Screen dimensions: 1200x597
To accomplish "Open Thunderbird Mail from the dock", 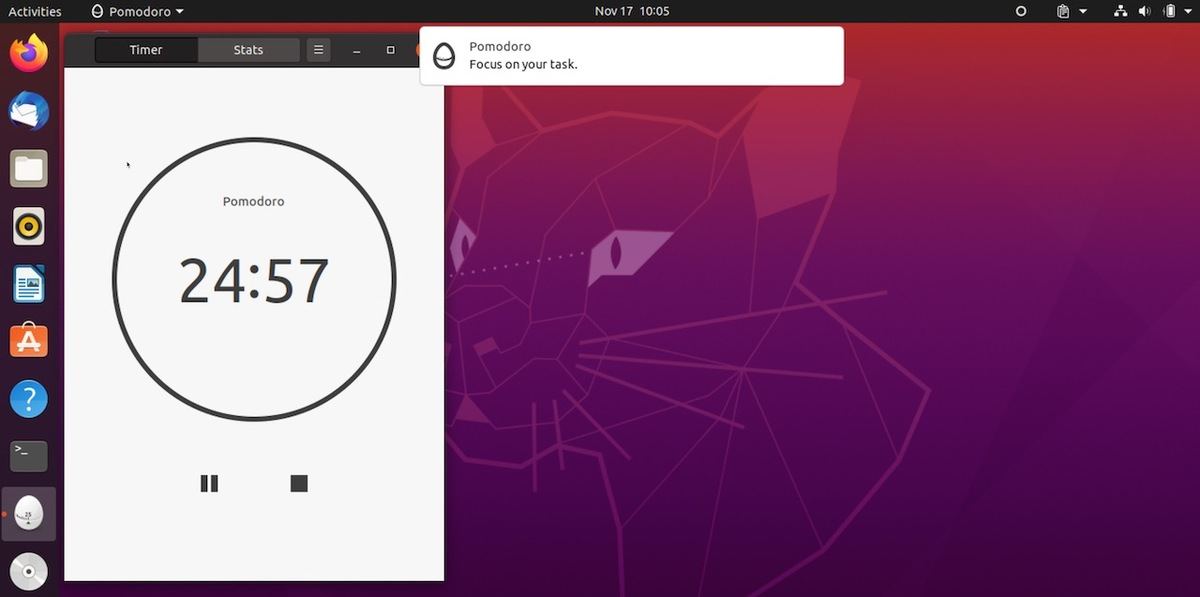I will [29, 111].
